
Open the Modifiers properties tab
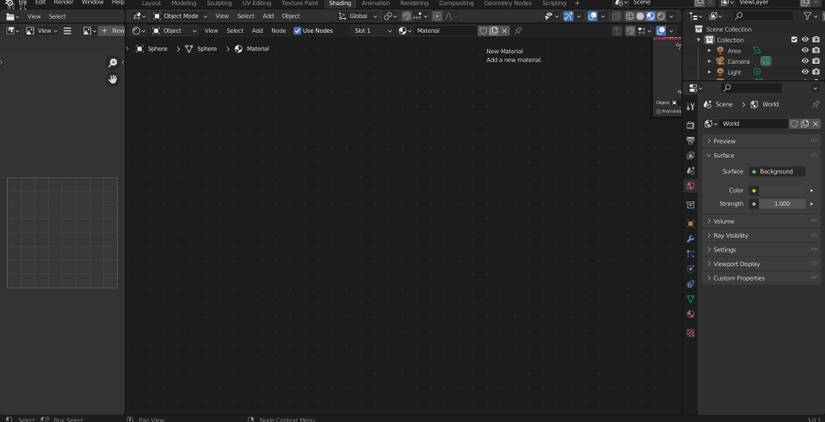[x=690, y=239]
